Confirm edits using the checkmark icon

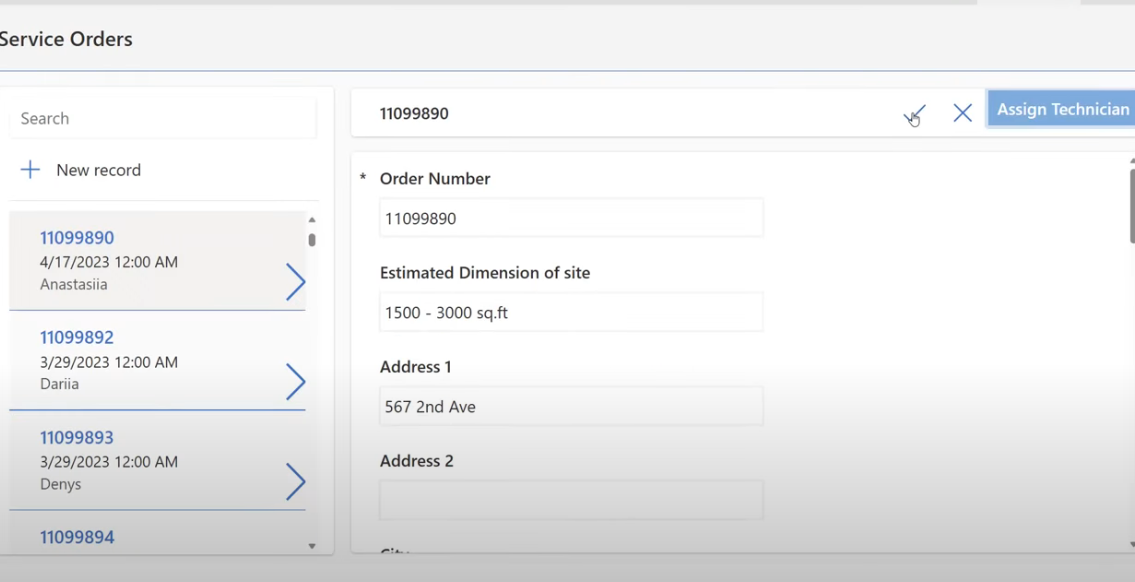tap(913, 113)
